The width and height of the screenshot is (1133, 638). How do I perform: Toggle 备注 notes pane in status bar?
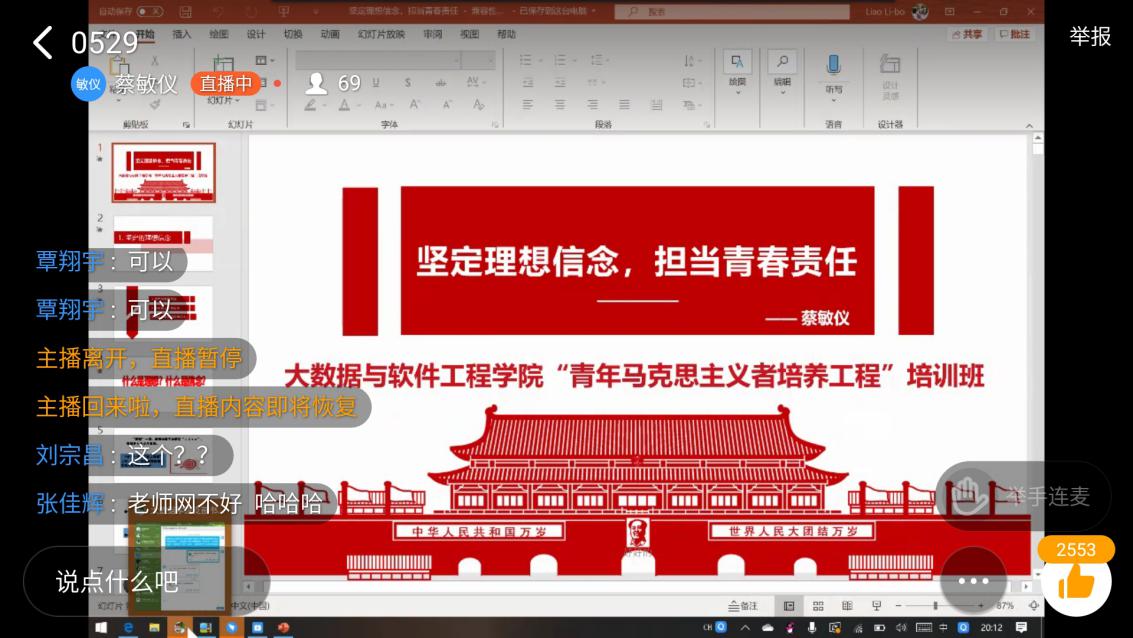click(x=743, y=606)
